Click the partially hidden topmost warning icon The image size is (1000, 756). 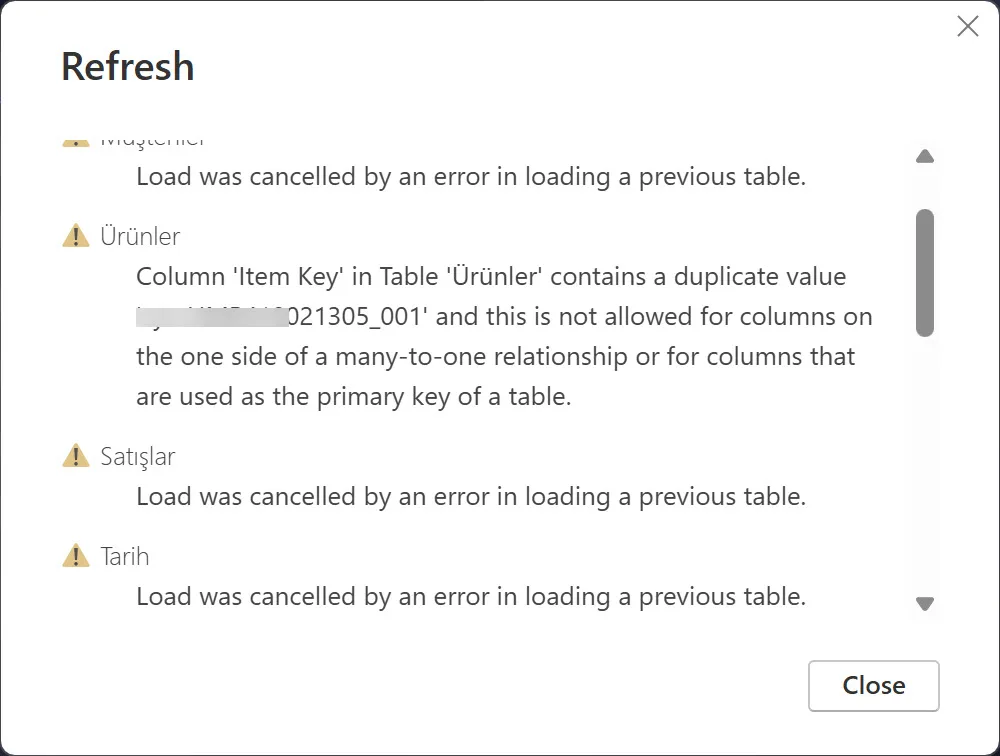coord(76,142)
